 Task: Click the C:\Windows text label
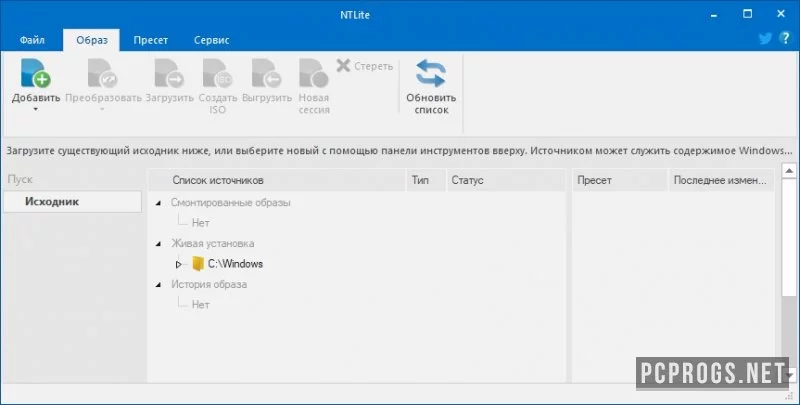point(235,264)
